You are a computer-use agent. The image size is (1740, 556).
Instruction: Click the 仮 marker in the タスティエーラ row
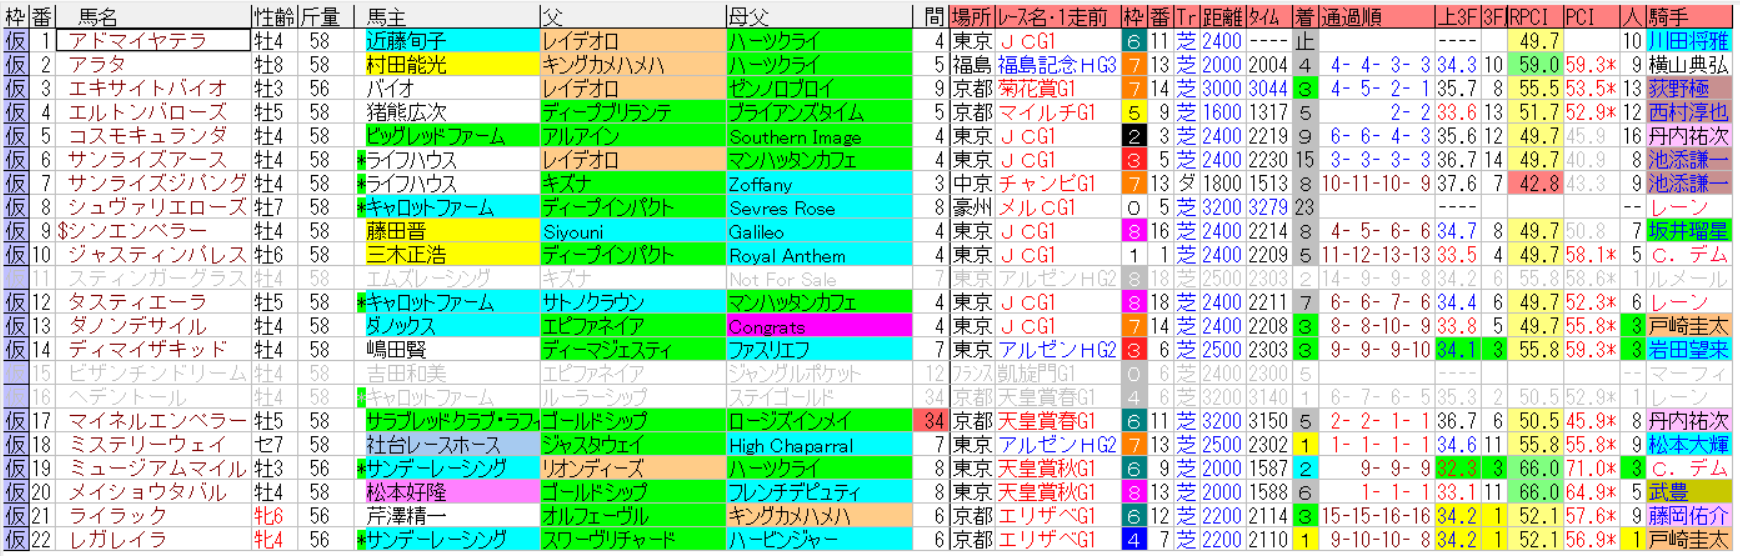point(15,302)
